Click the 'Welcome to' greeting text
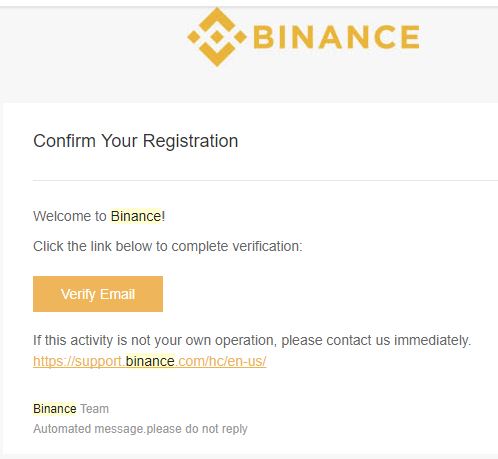This screenshot has height=459, width=498. (x=70, y=216)
